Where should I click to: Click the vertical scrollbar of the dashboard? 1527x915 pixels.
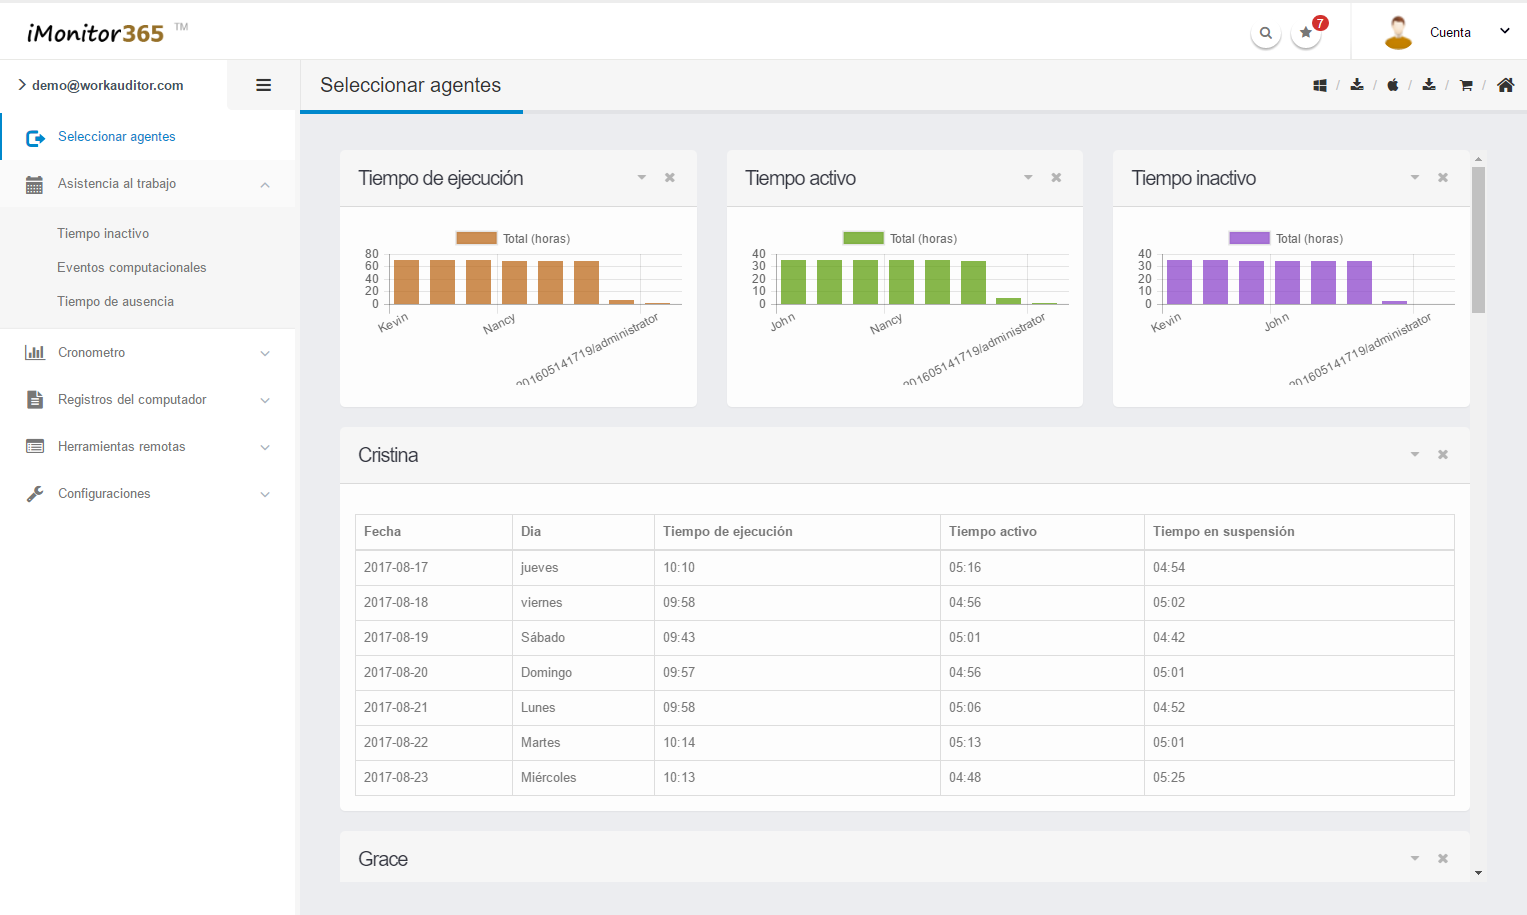click(x=1478, y=240)
